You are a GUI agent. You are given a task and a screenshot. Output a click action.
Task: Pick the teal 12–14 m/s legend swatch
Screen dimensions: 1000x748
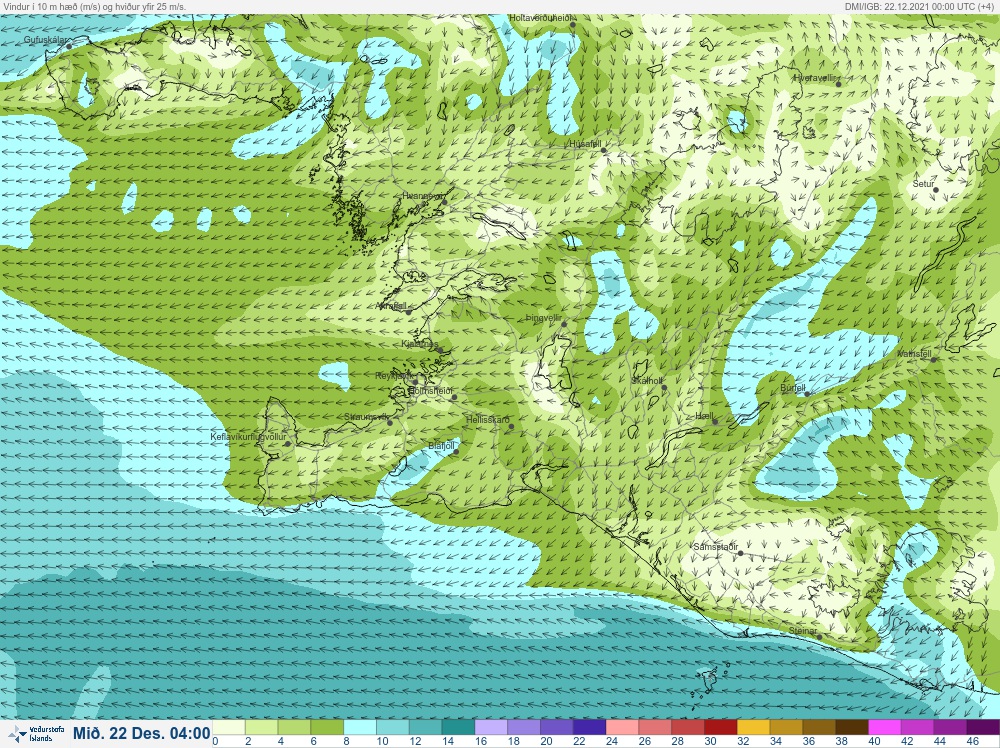tap(425, 728)
